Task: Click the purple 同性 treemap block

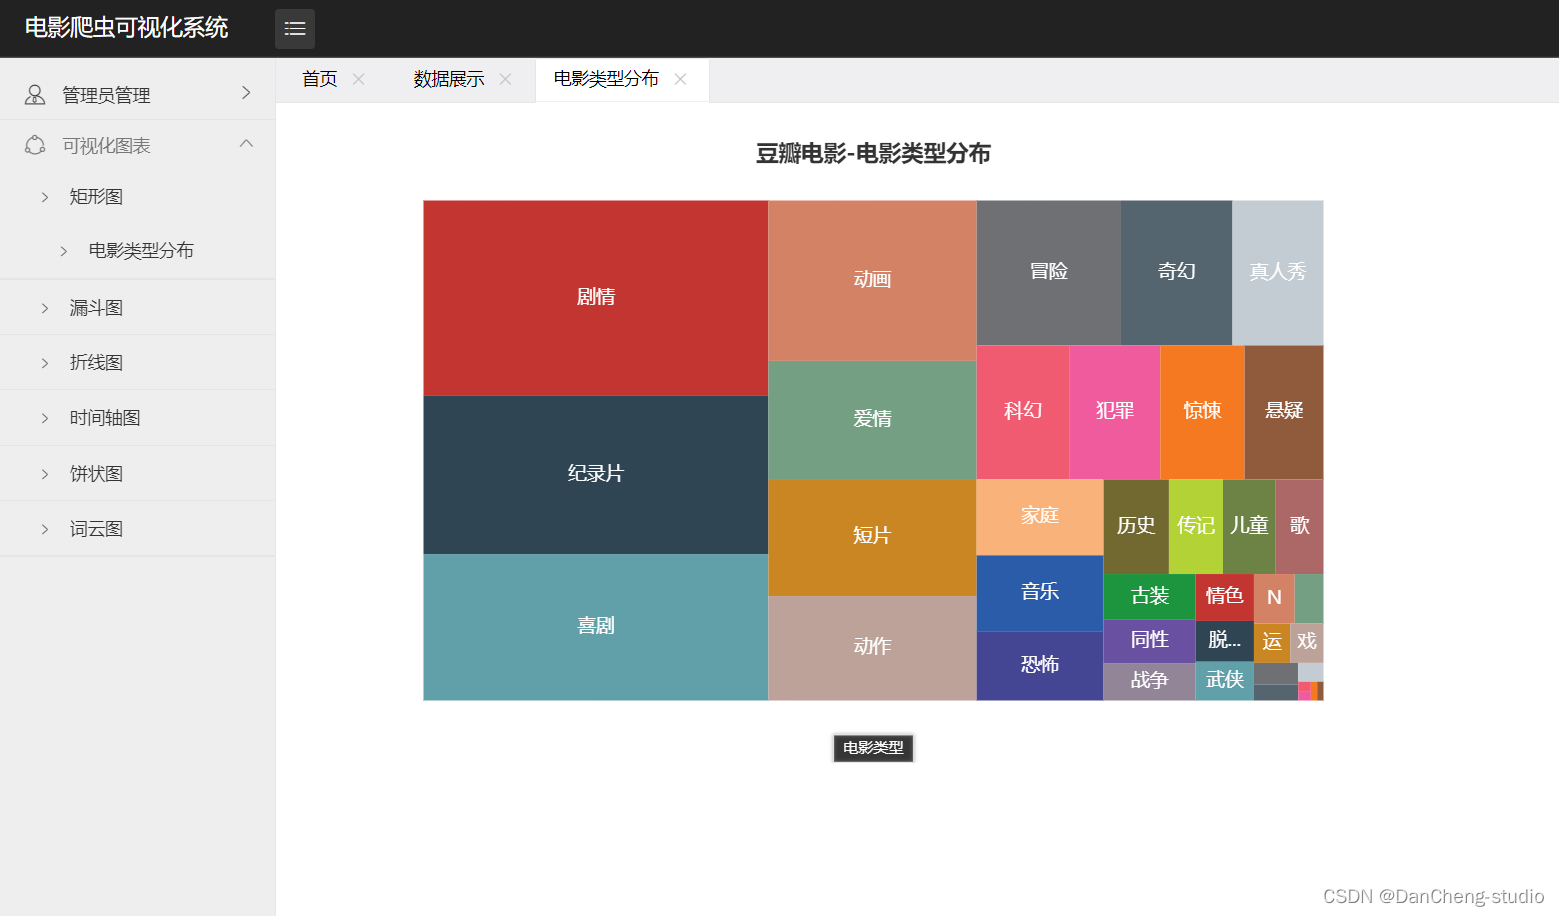Action: tap(1150, 641)
